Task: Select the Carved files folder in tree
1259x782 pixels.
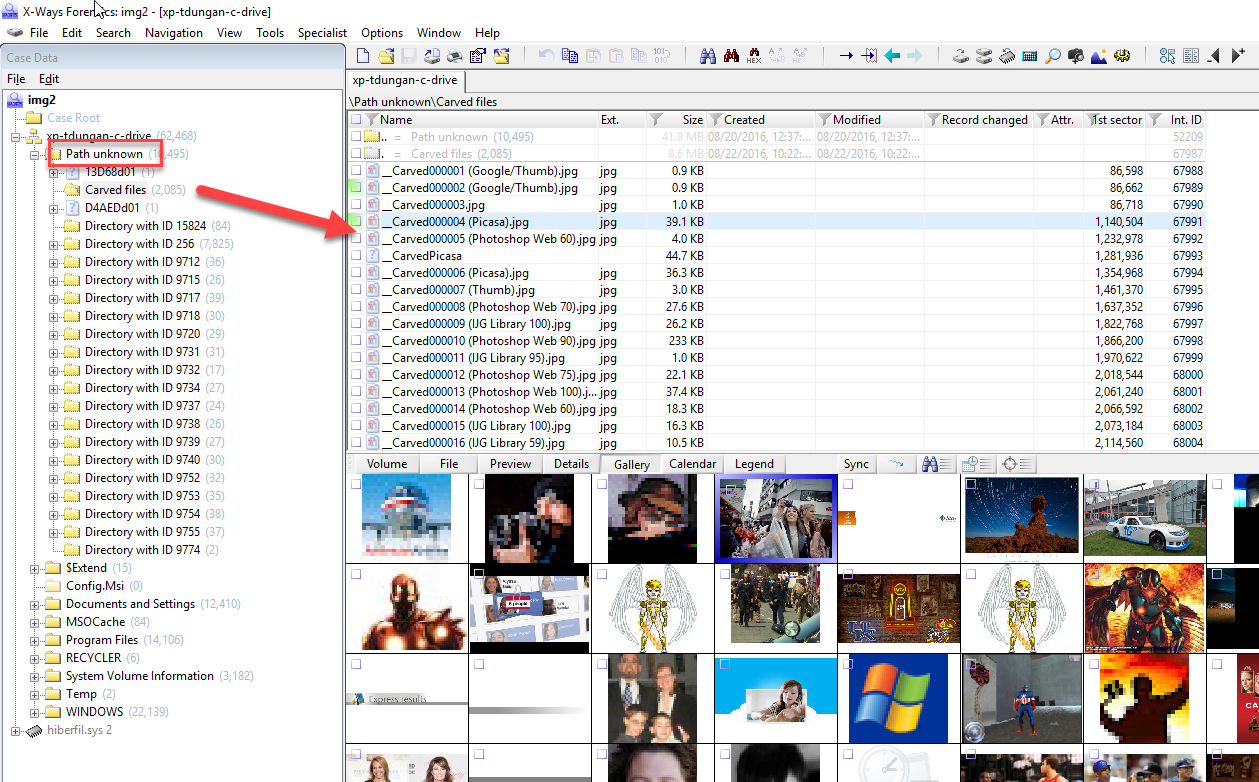Action: tap(115, 190)
